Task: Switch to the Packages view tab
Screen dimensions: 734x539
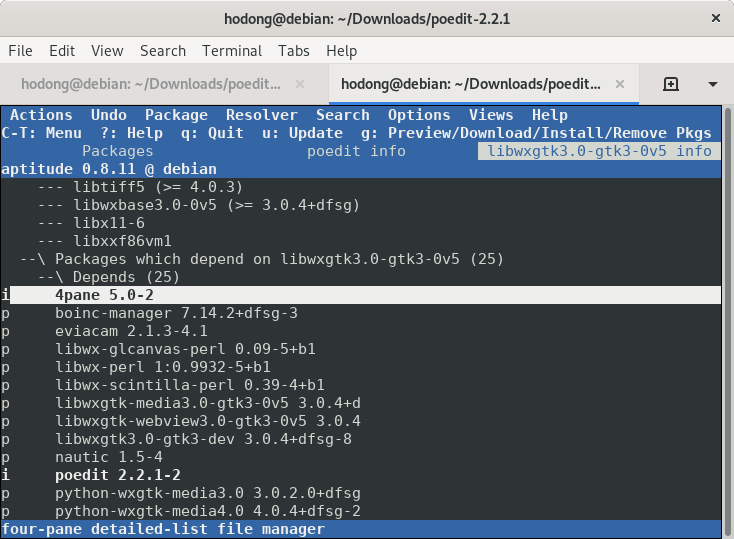Action: pyautogui.click(x=117, y=151)
